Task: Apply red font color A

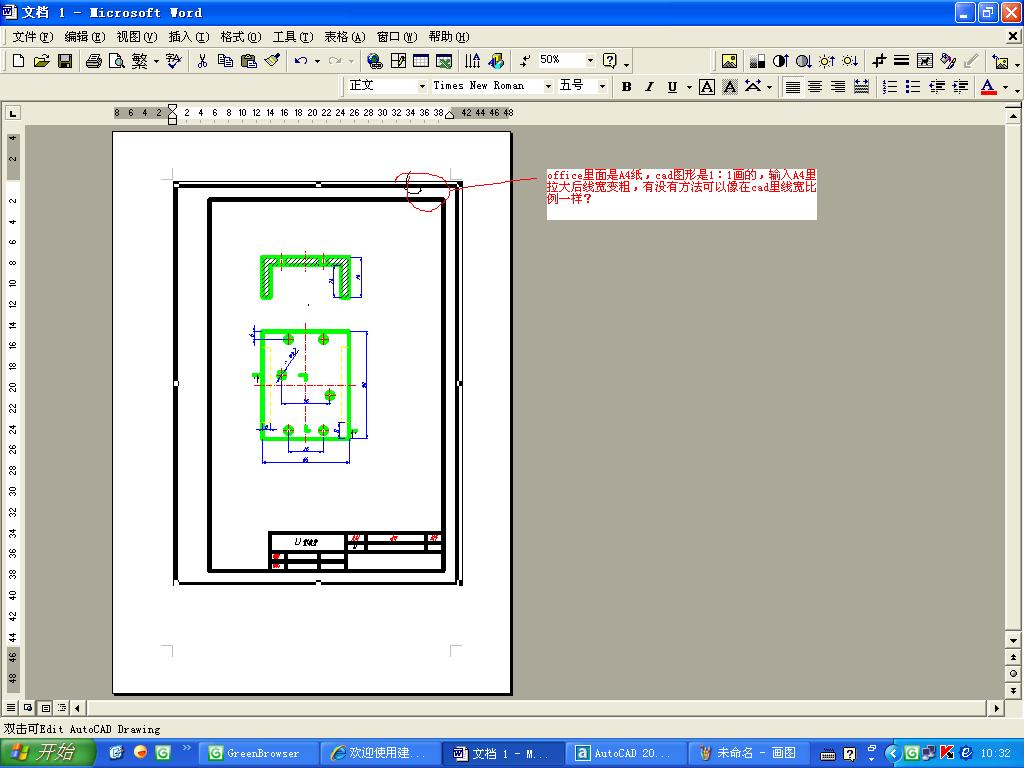Action: 988,86
